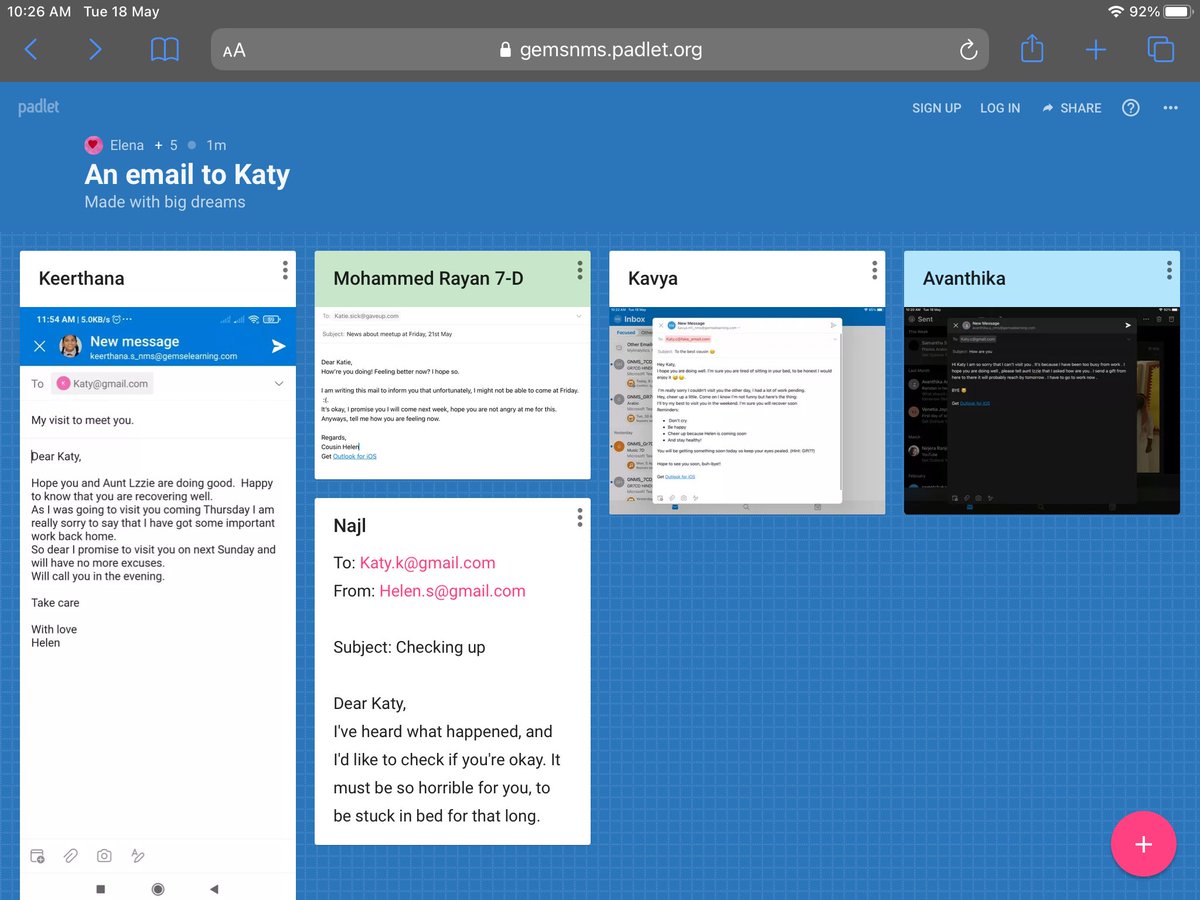Tap the Android home circle button
Viewport: 1200px width, 900px height.
(158, 888)
